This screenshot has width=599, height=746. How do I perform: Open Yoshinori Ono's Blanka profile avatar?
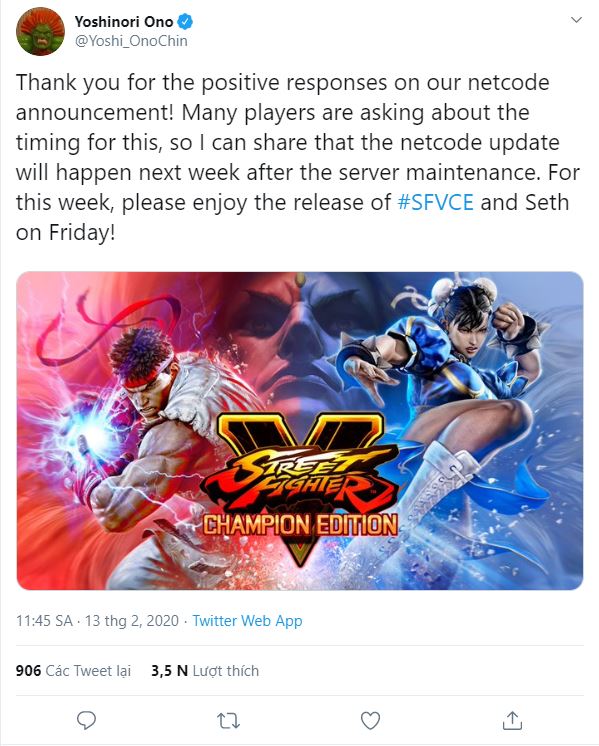tap(40, 31)
